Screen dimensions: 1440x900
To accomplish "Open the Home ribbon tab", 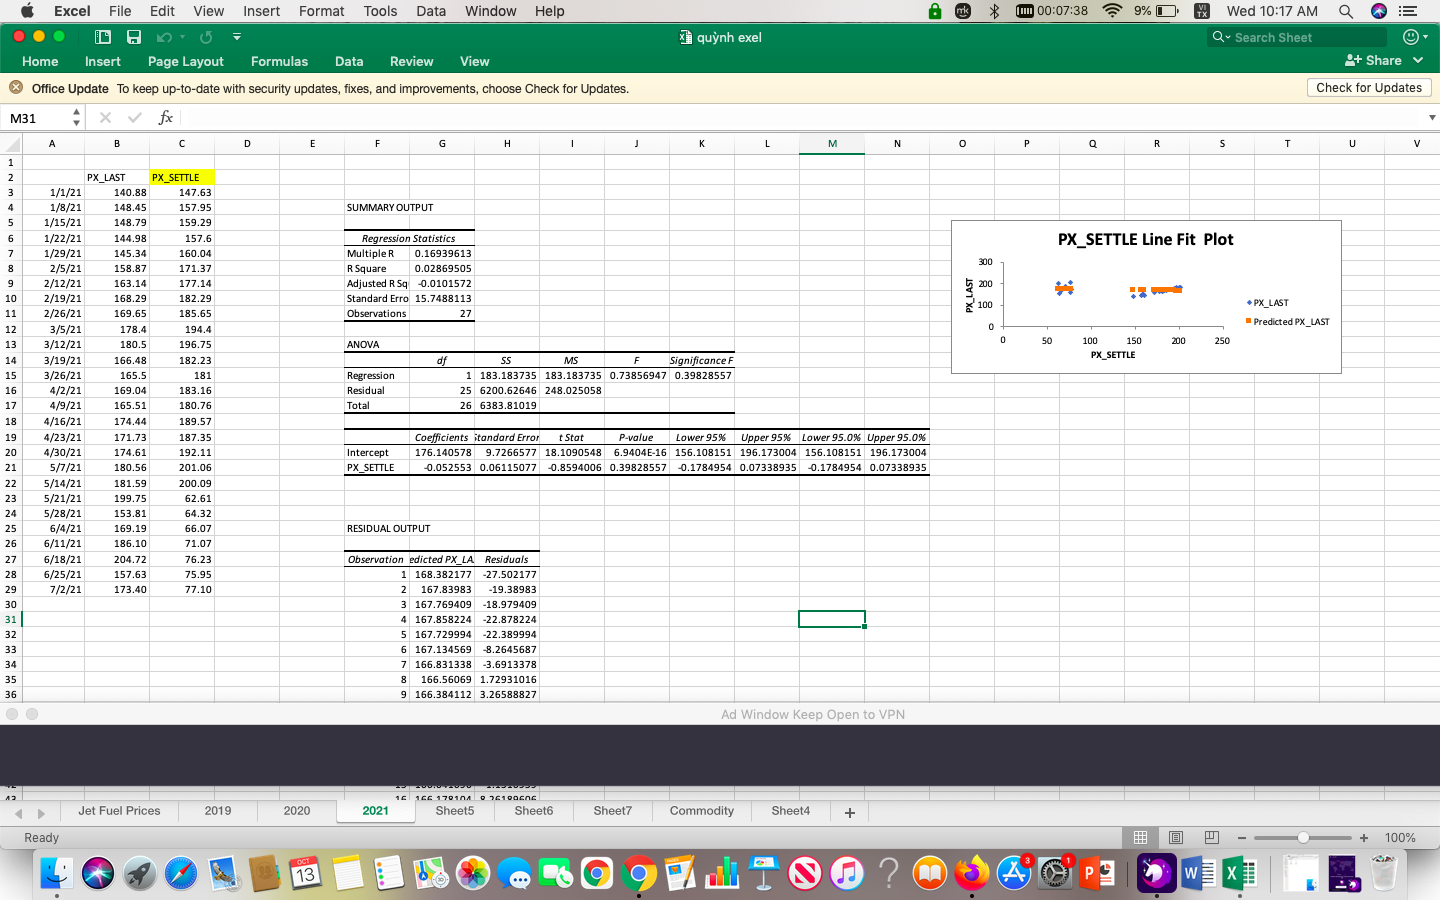I will (x=40, y=61).
